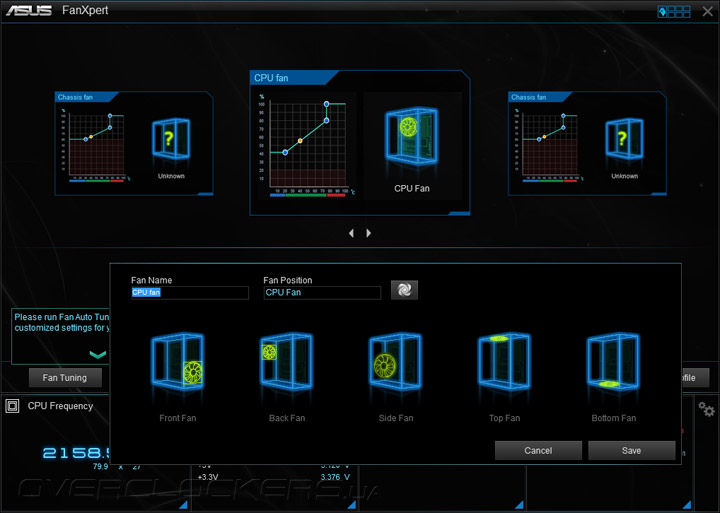Select the right Chassis fan graph thumbnail
This screenshot has height=513, width=720.
coord(550,145)
